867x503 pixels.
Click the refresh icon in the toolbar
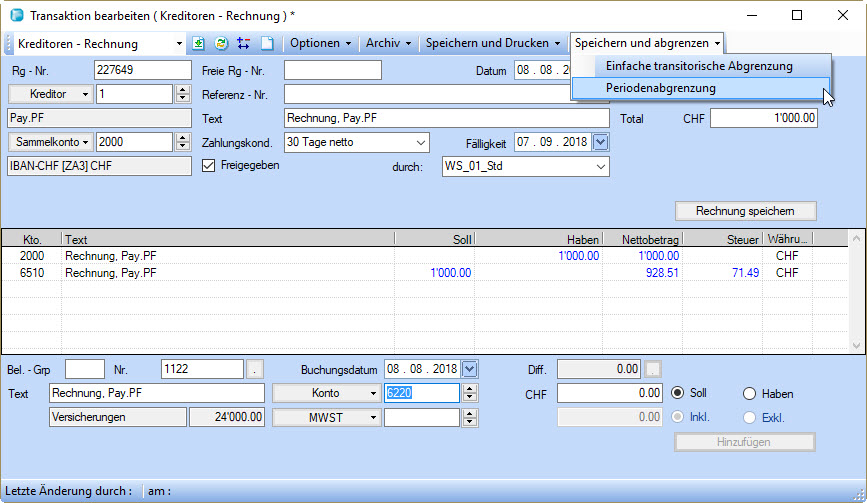[221, 44]
